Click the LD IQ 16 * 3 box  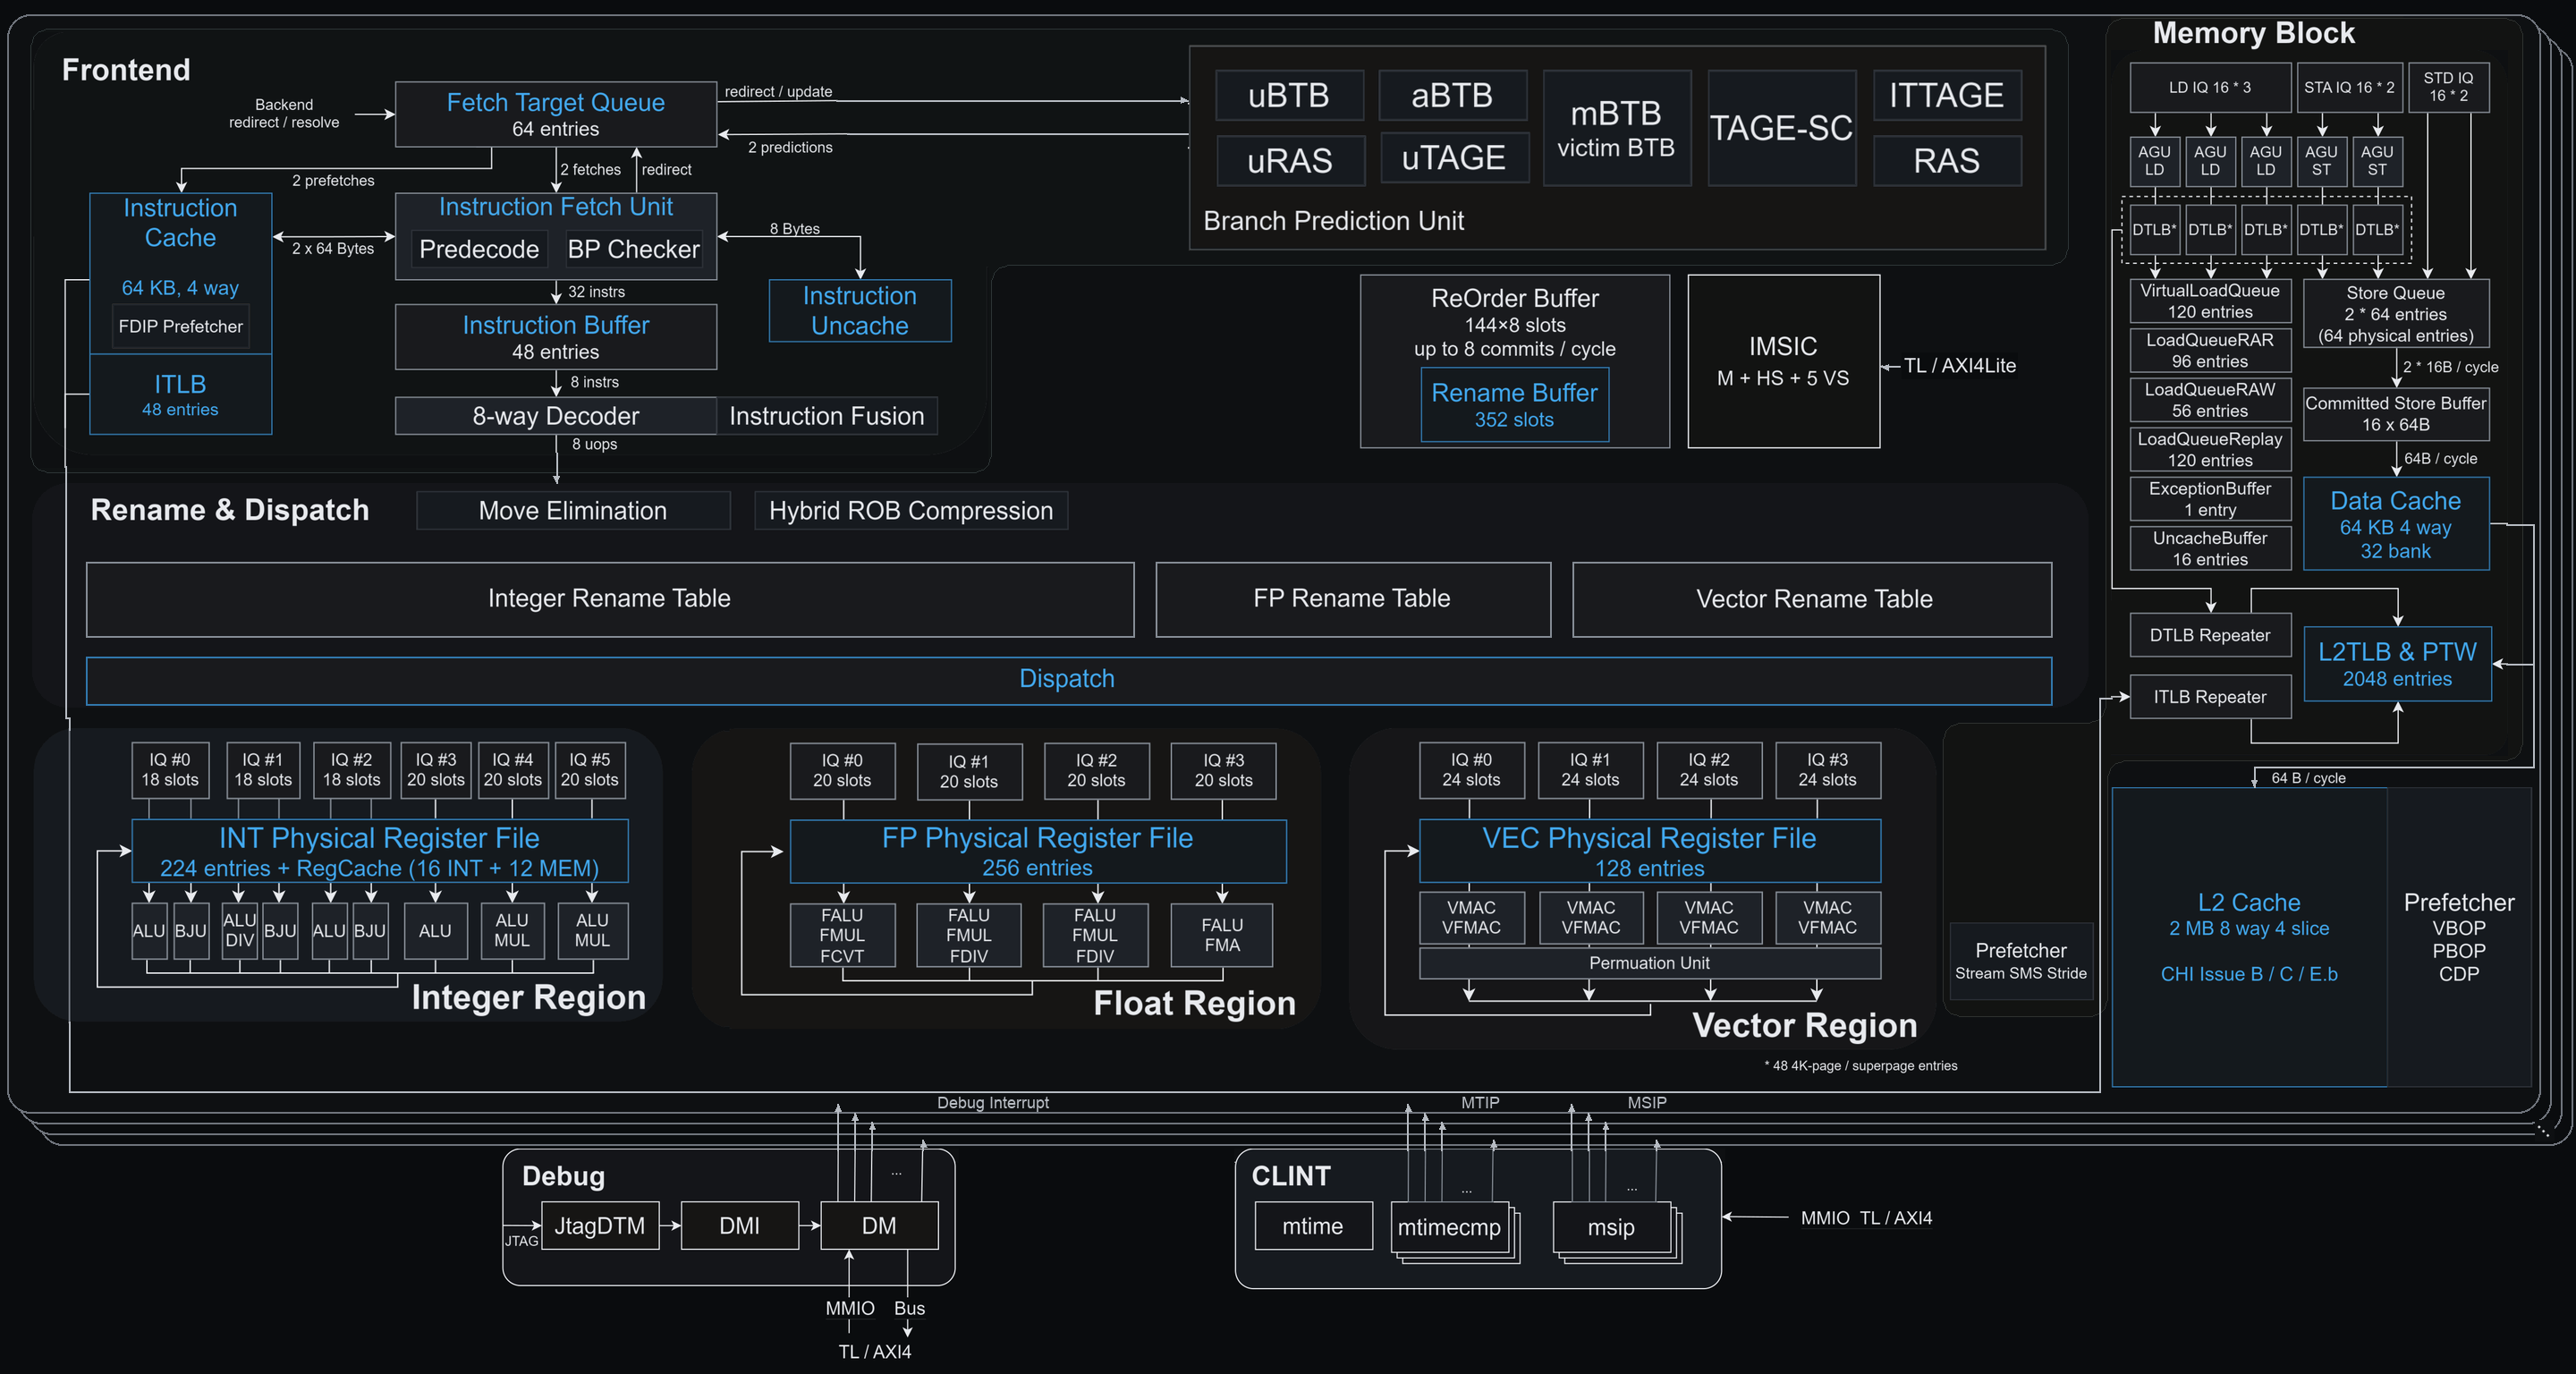2210,88
